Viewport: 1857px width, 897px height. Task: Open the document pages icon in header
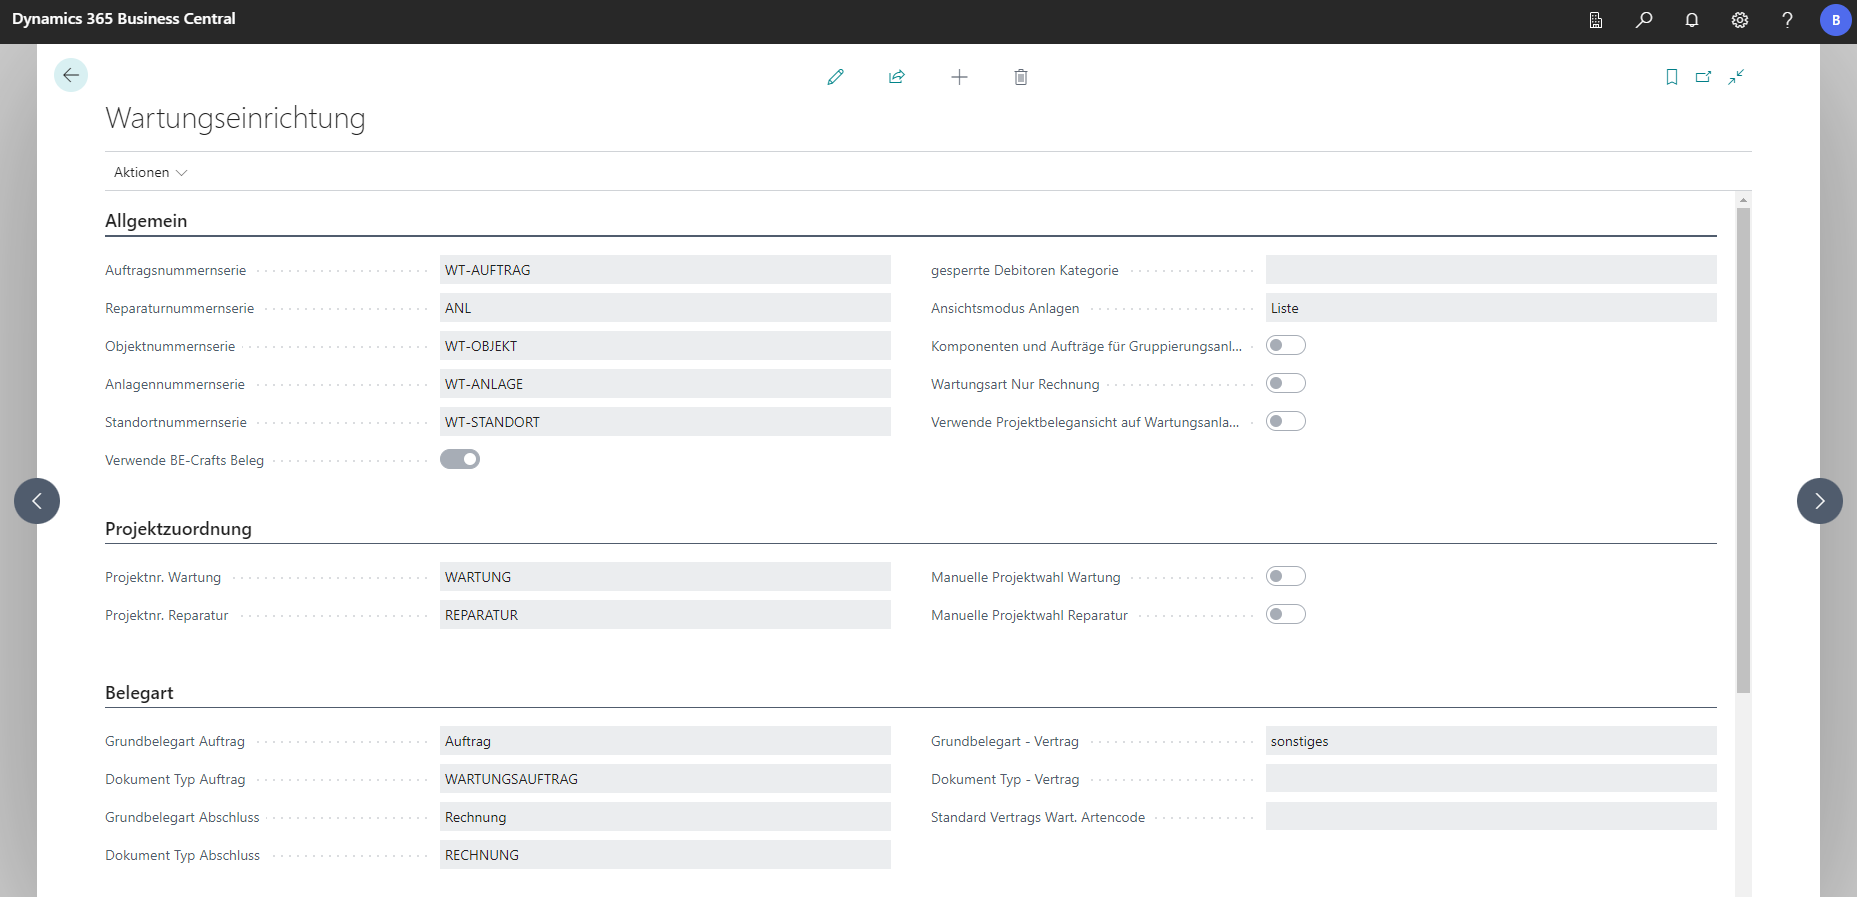coord(1596,20)
